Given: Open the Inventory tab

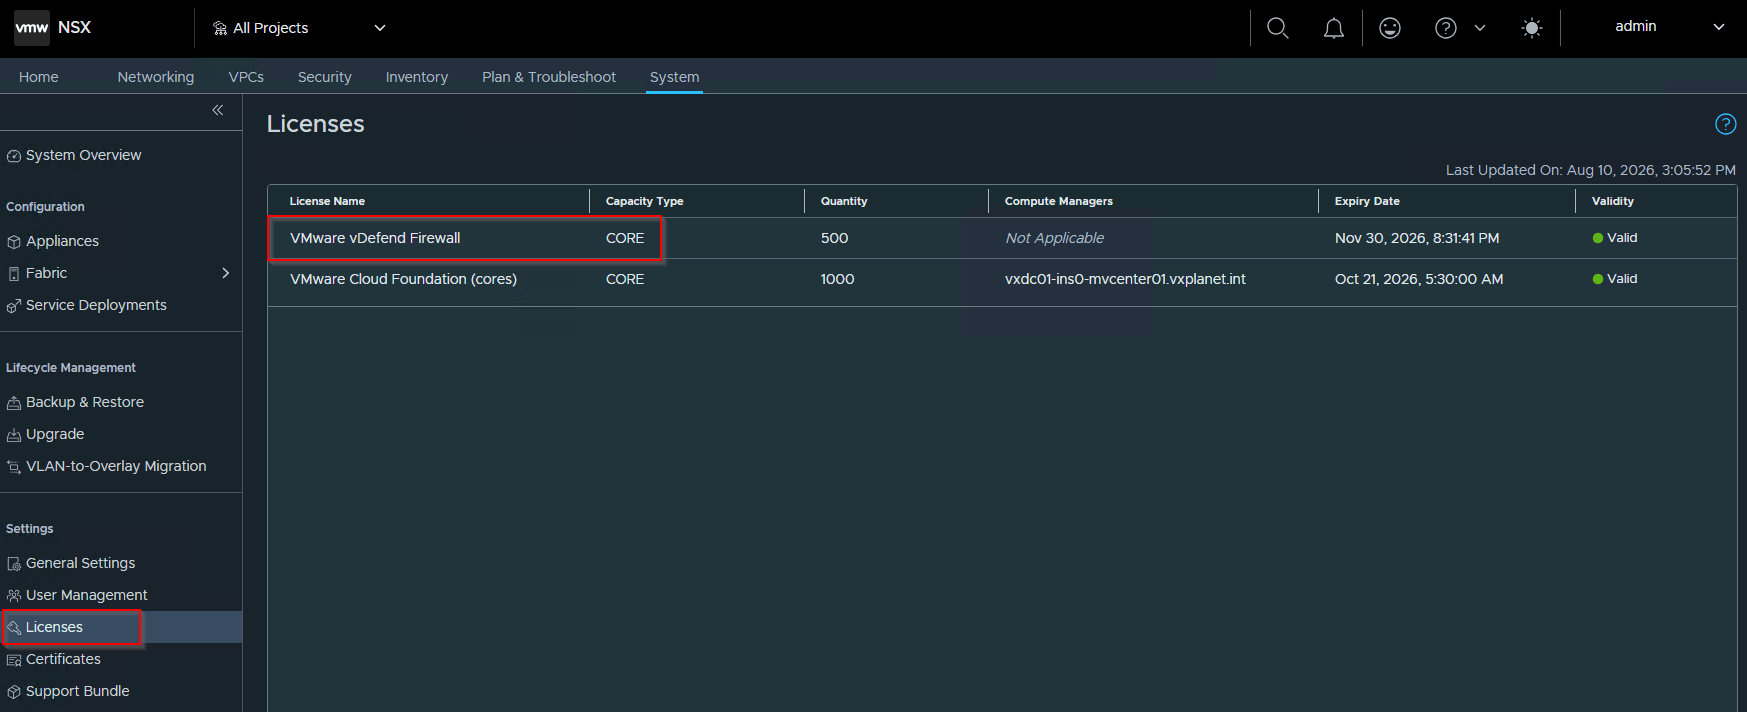Looking at the screenshot, I should 417,77.
